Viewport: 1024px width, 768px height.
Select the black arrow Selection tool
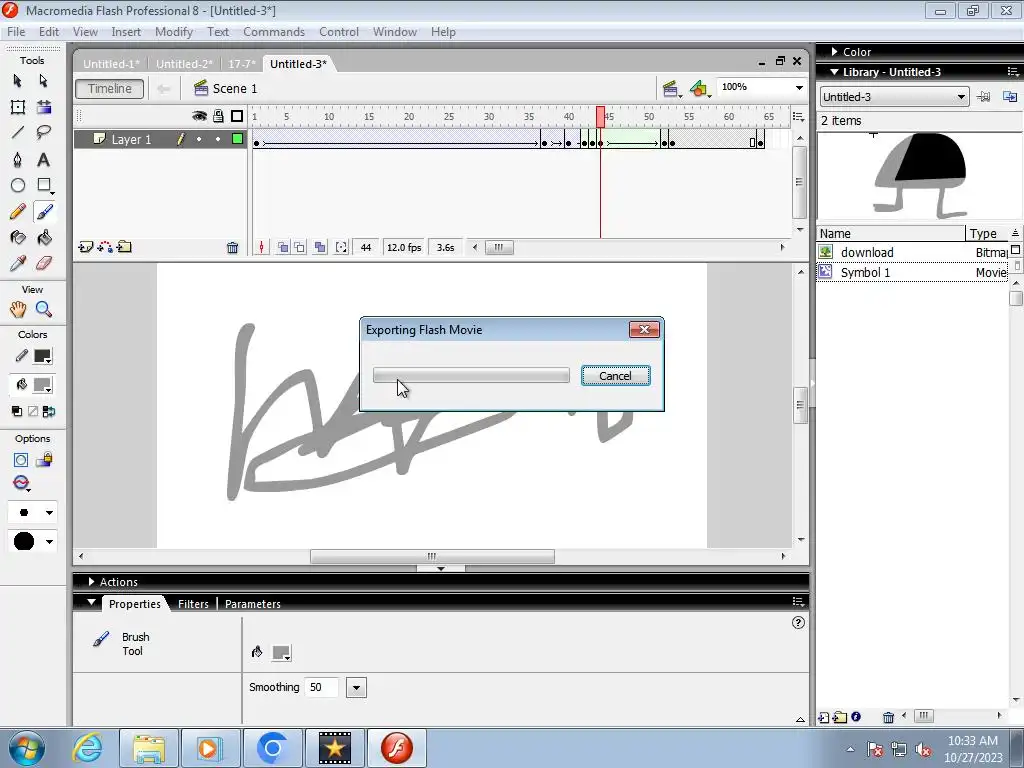(x=18, y=80)
